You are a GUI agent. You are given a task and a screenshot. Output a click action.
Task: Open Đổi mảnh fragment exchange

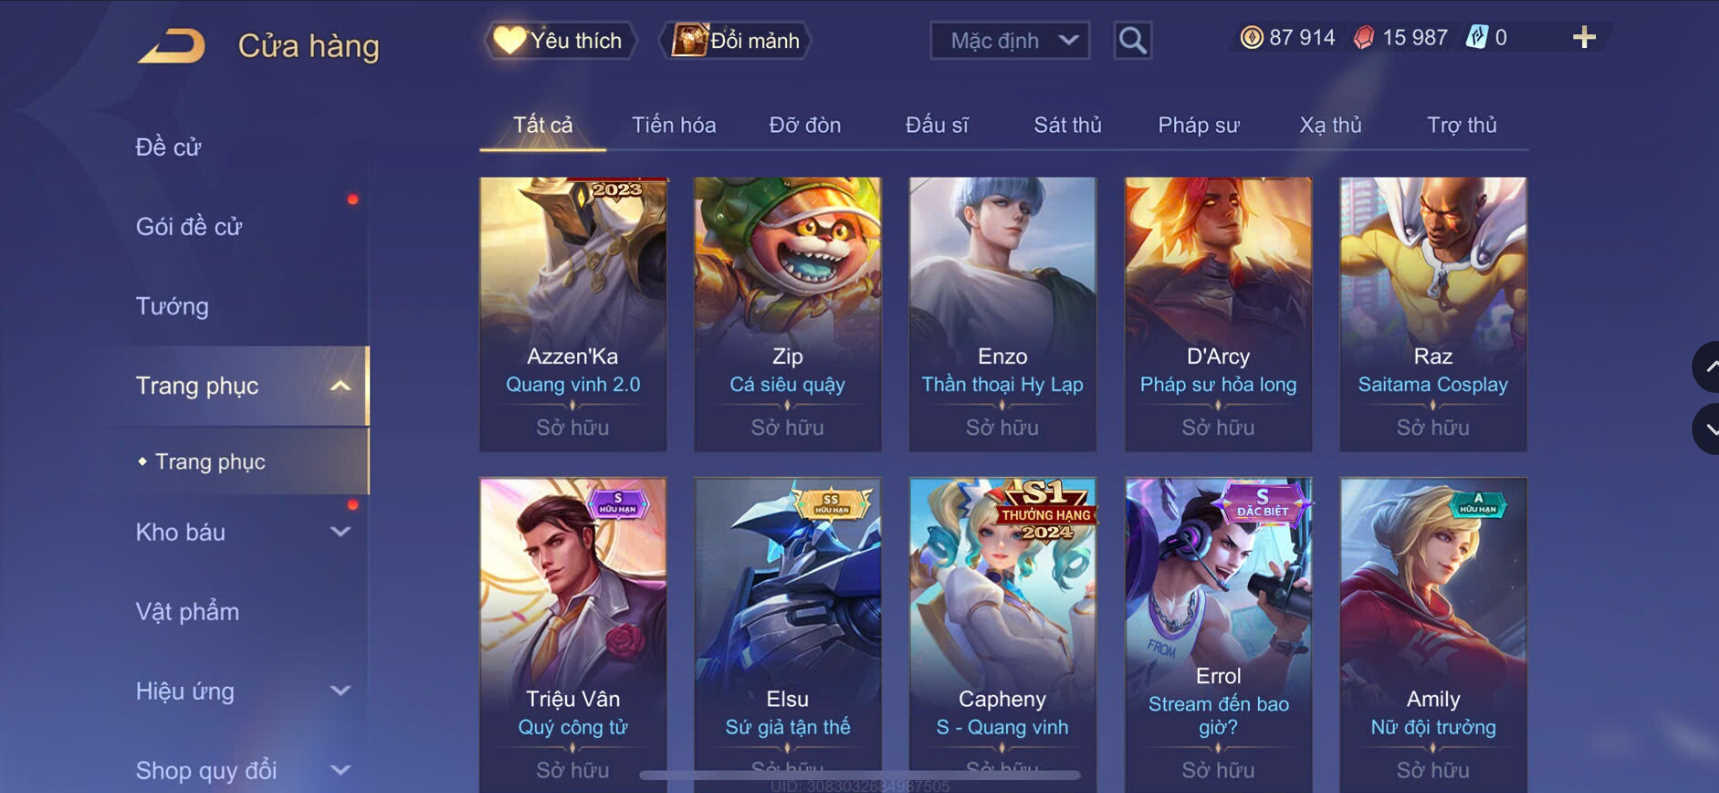point(735,41)
